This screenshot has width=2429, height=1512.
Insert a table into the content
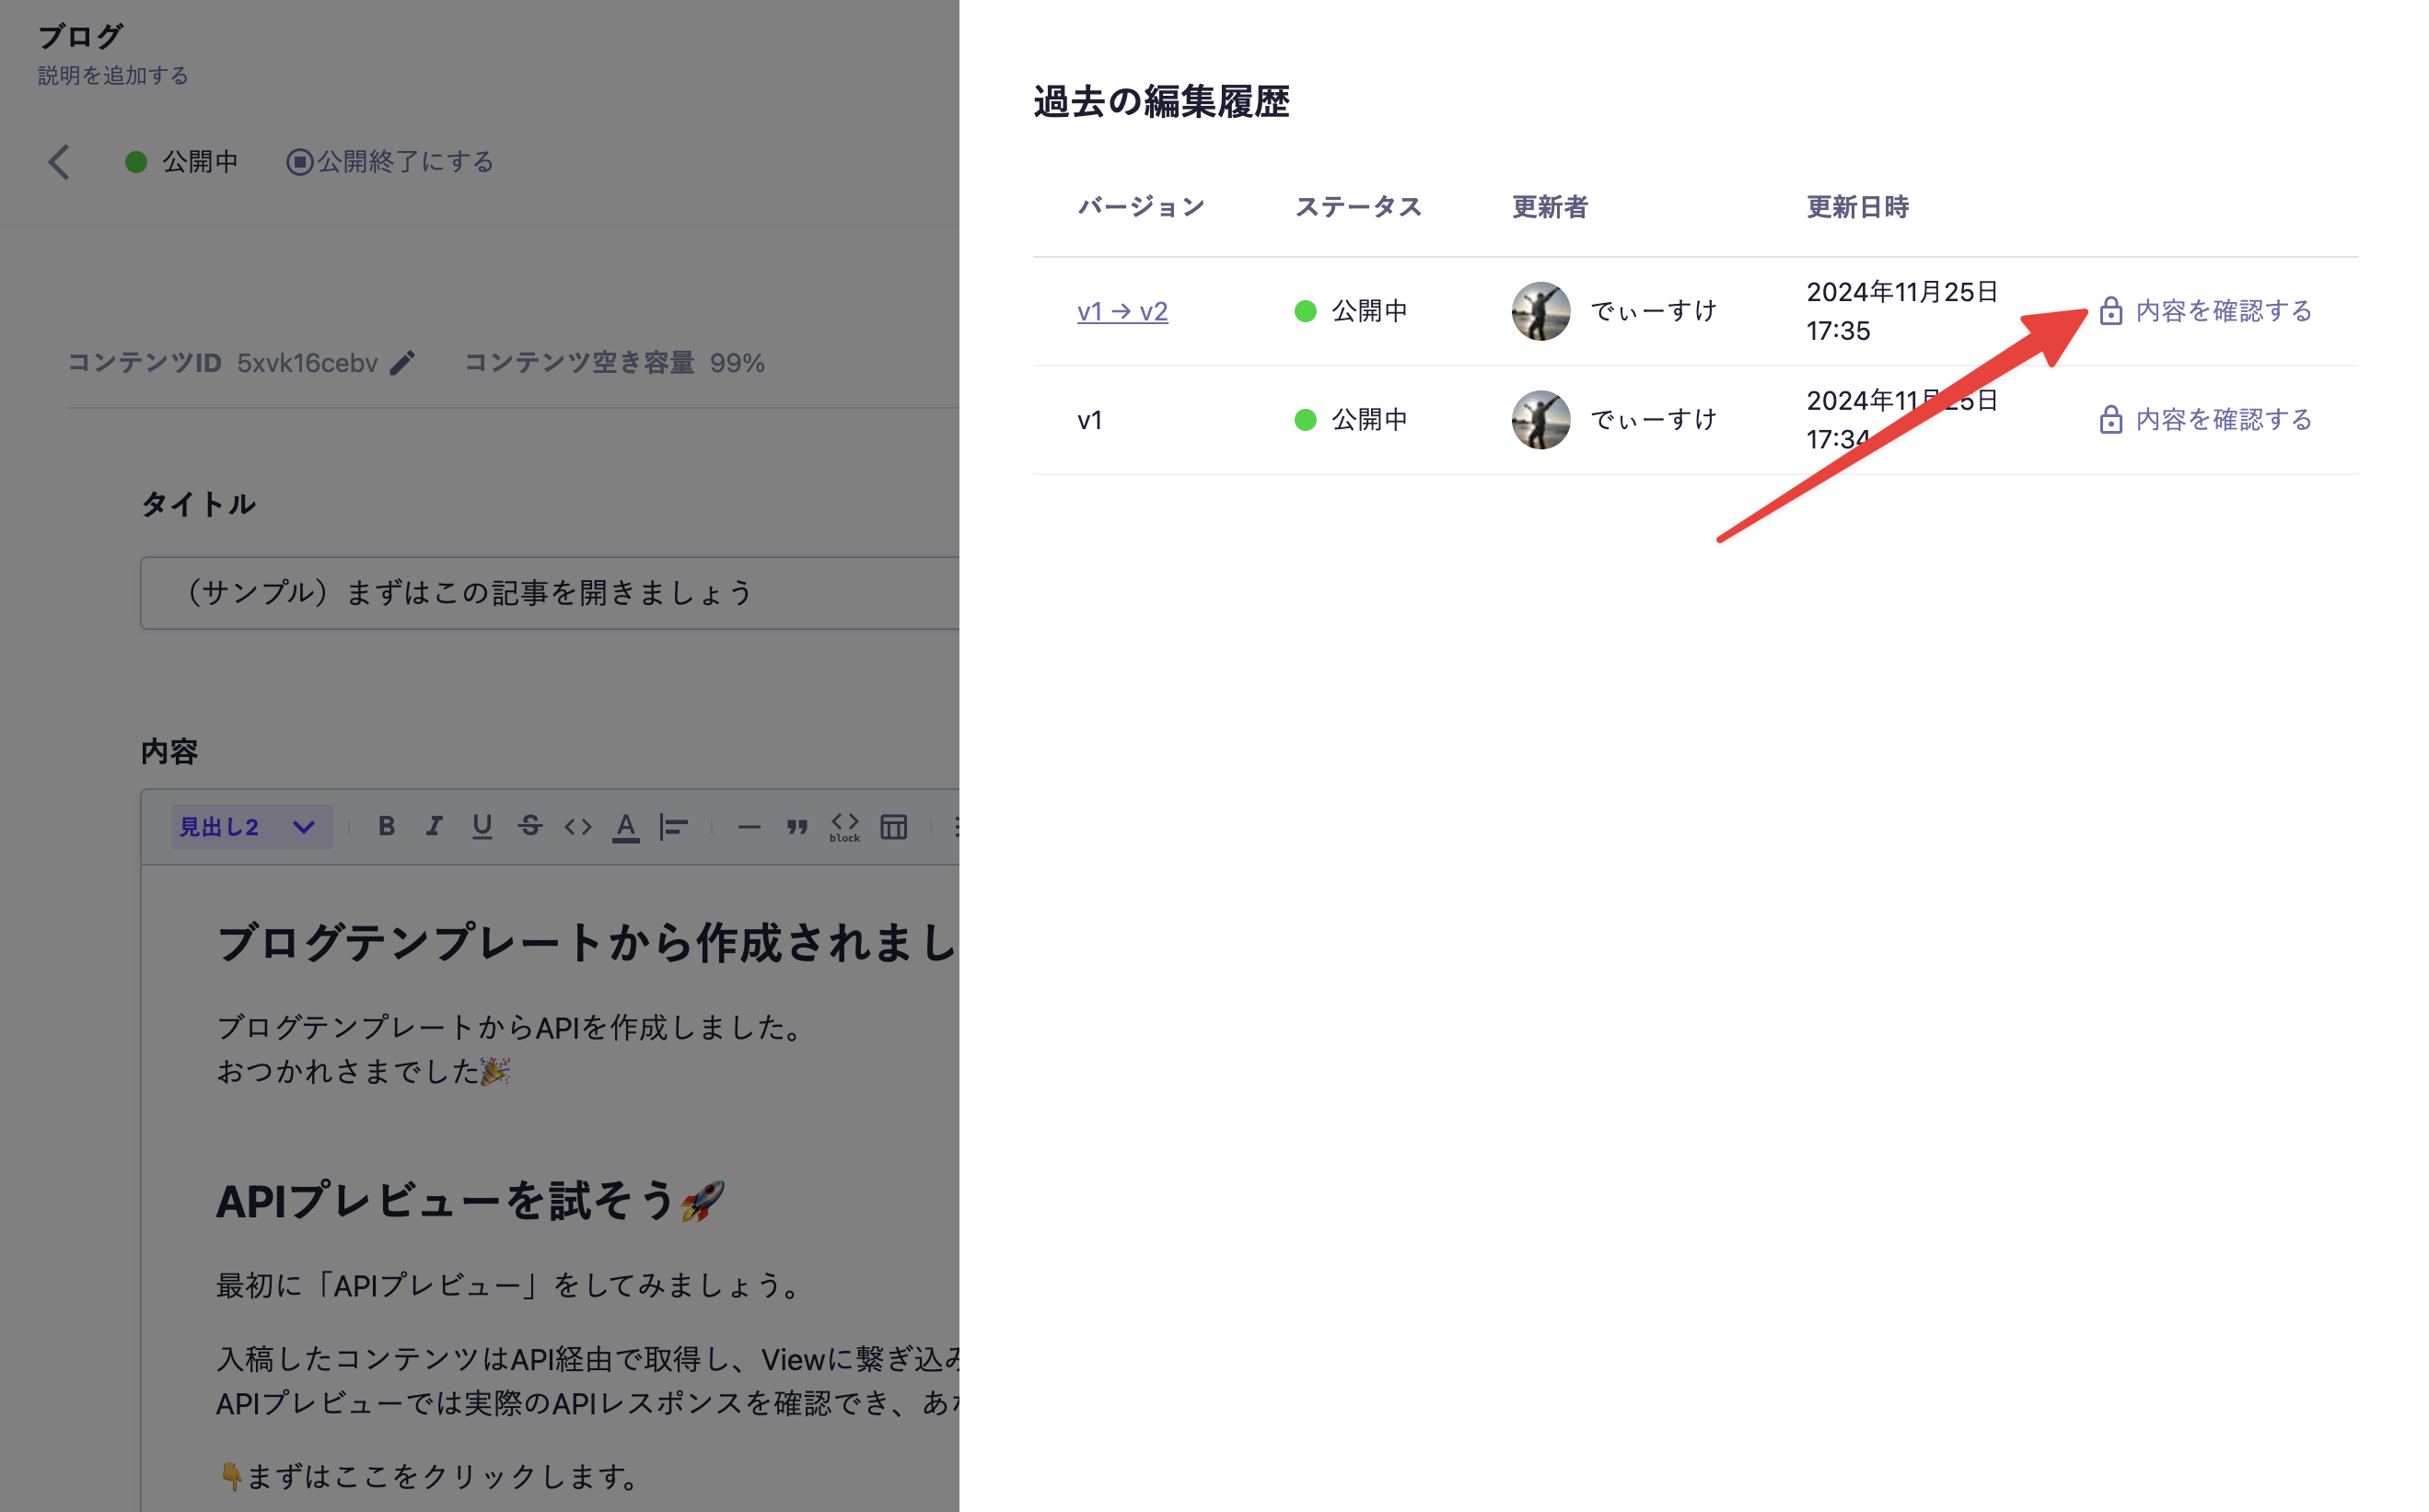(893, 826)
